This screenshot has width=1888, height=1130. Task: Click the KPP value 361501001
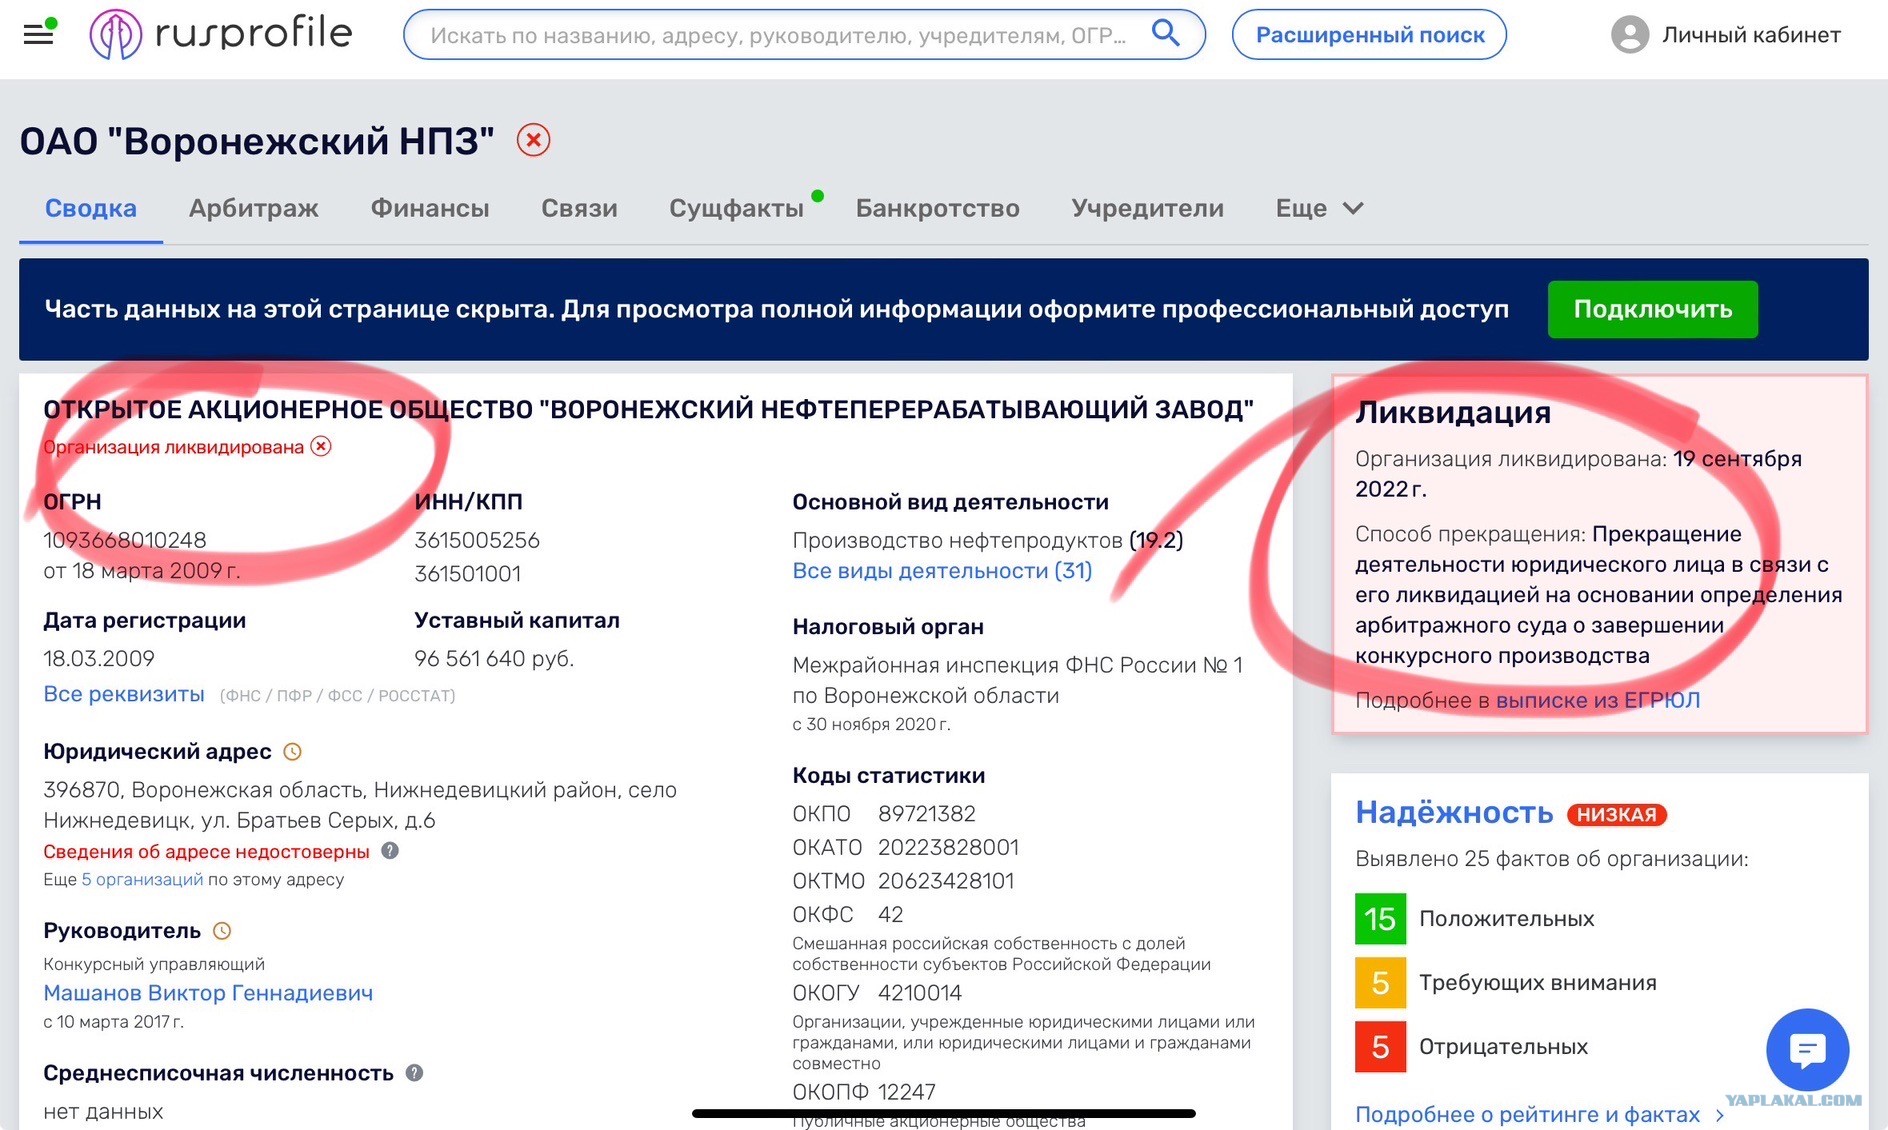467,574
